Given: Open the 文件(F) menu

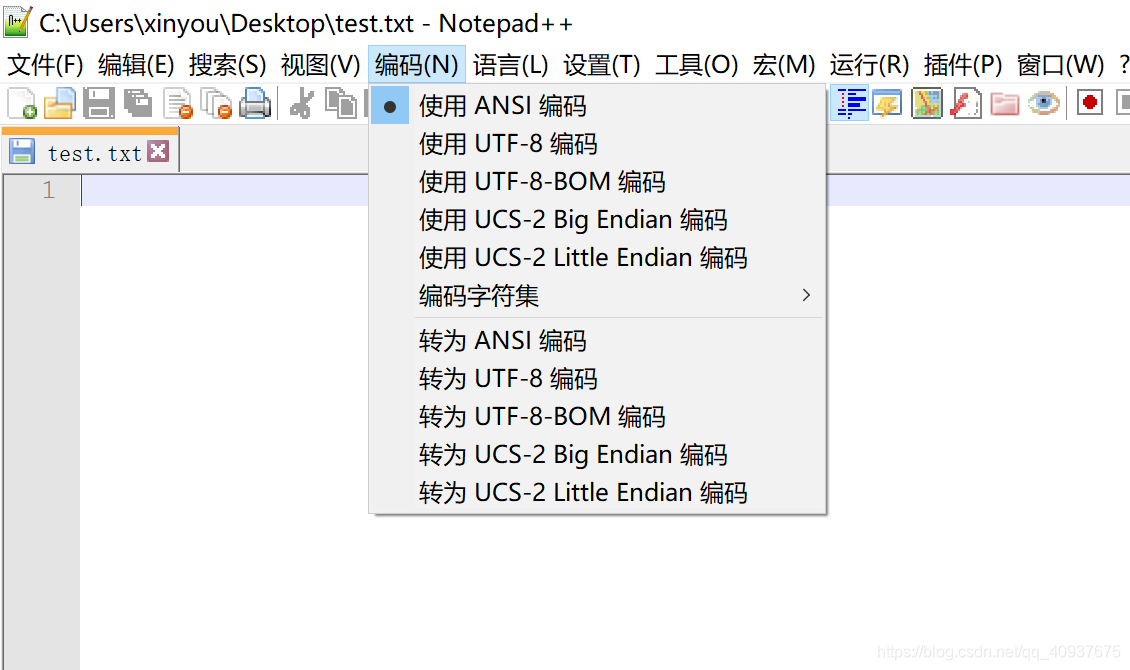Looking at the screenshot, I should [x=45, y=65].
